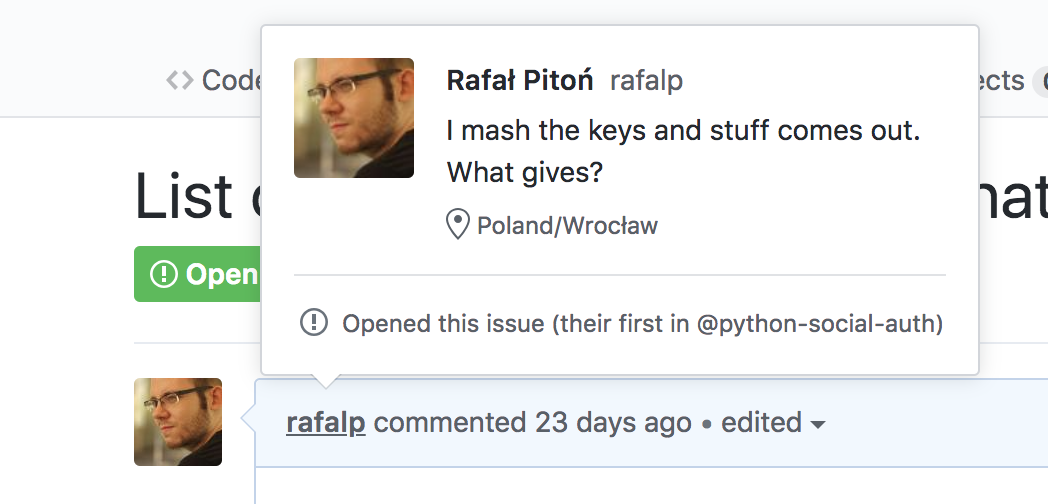Click the large profile photo in hovercard
This screenshot has height=504, width=1048.
tap(354, 118)
